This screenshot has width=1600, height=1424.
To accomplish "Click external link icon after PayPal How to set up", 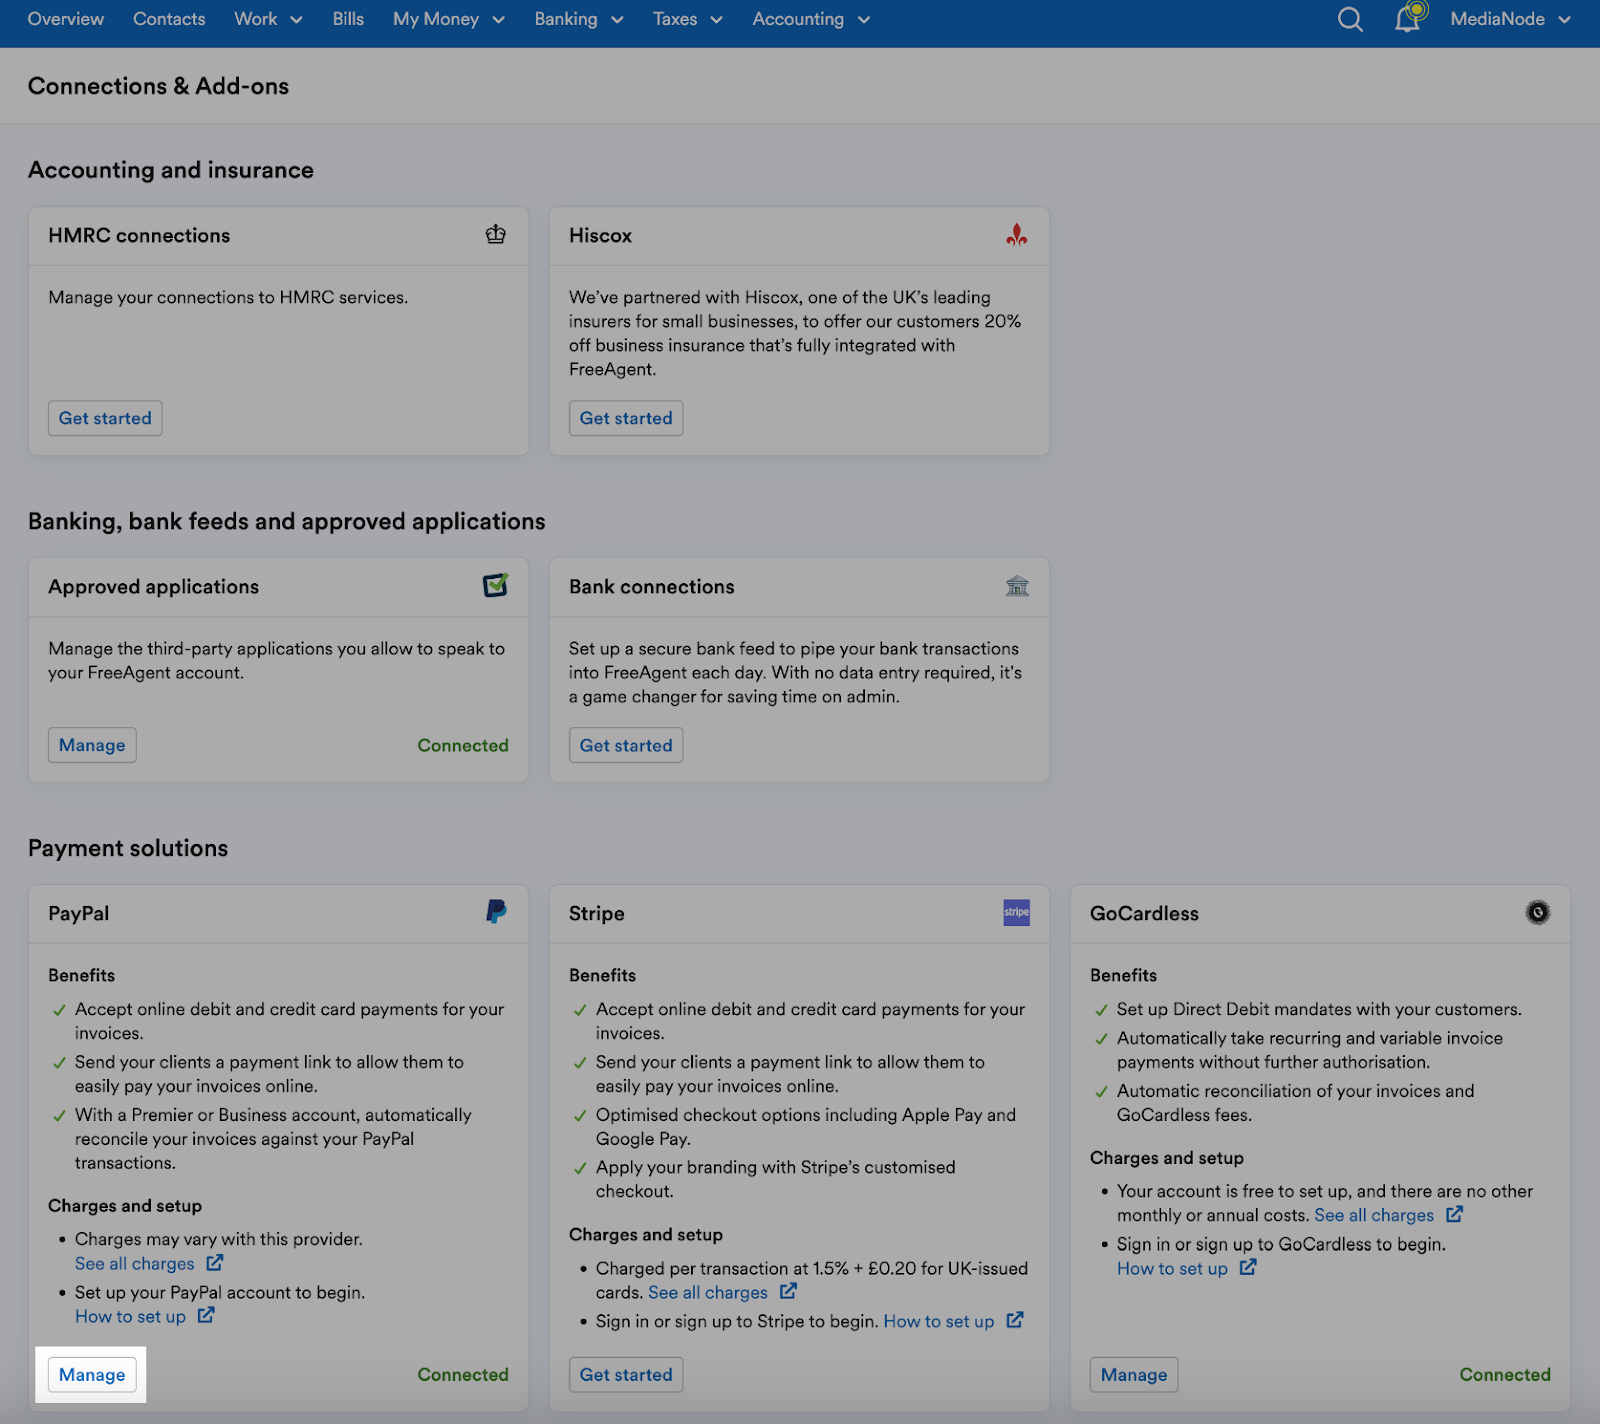I will (x=206, y=1315).
